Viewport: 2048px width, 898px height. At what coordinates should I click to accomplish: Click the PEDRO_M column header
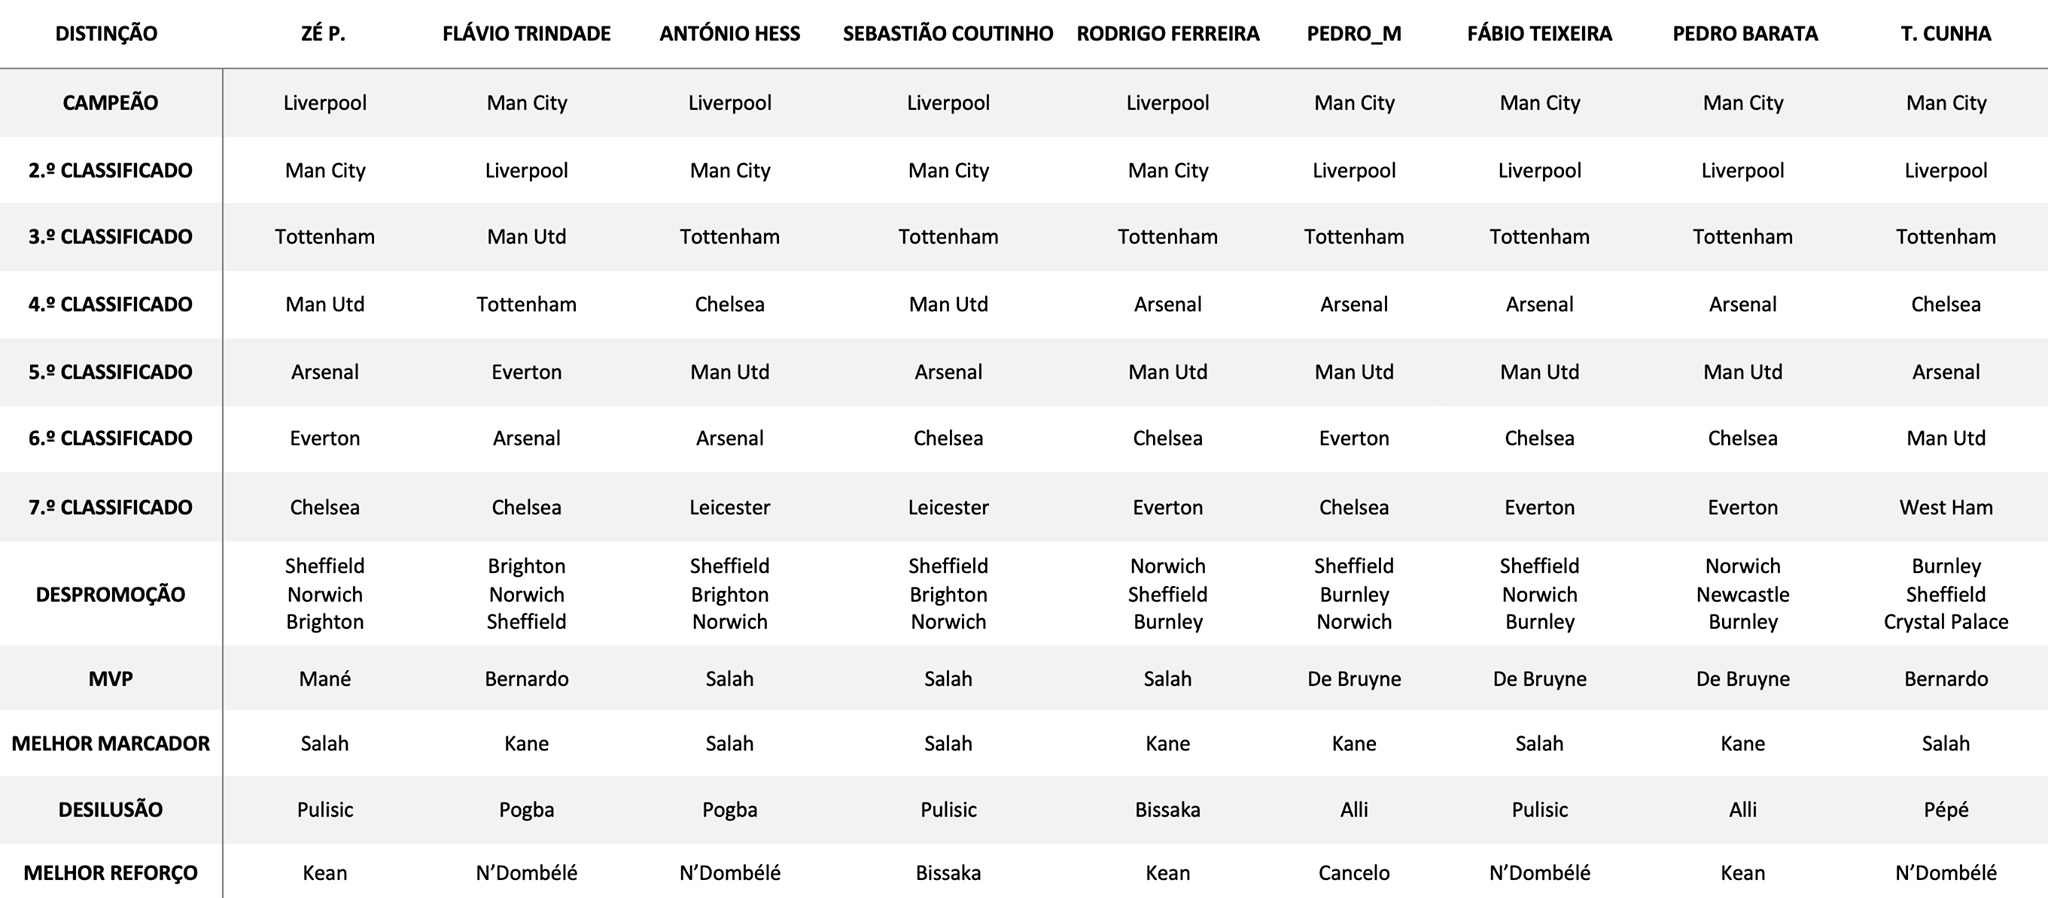coord(1353,34)
